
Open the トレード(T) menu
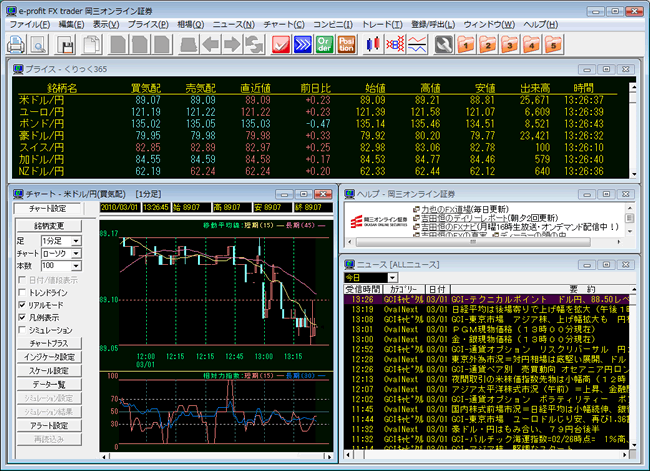pyautogui.click(x=382, y=24)
